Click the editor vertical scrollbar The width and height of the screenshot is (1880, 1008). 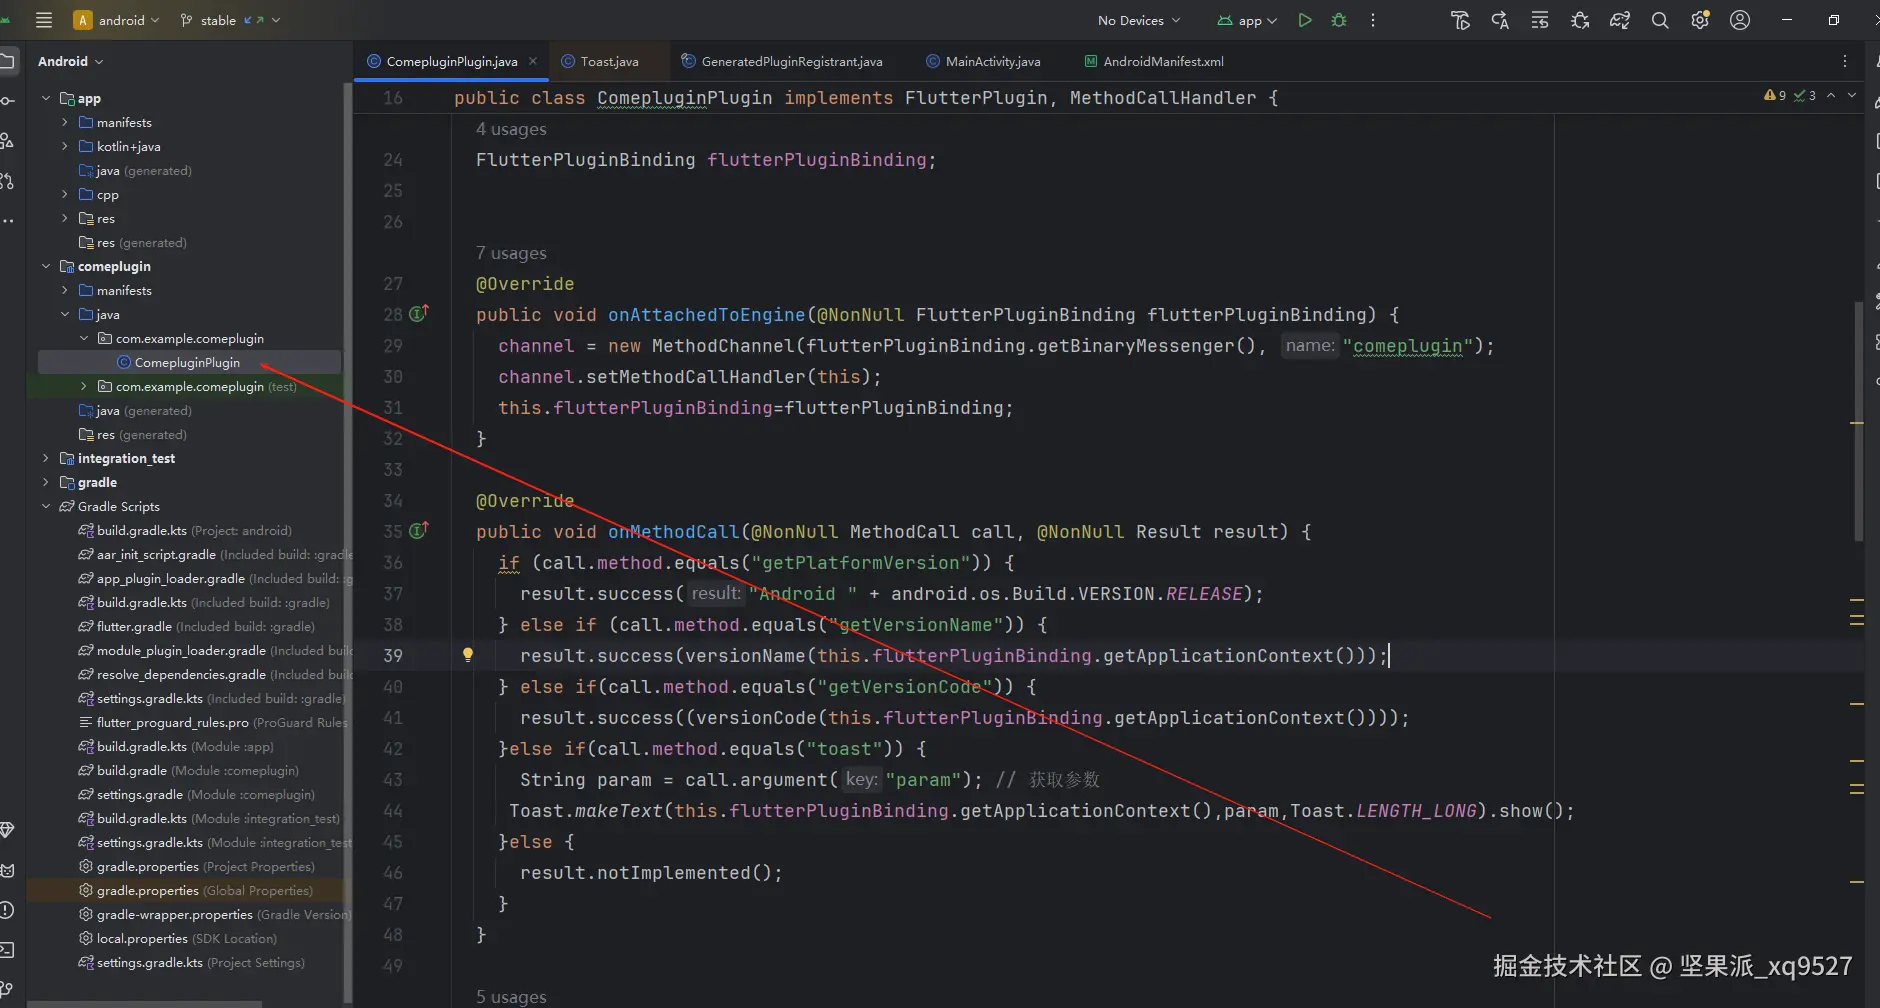pos(1859,420)
